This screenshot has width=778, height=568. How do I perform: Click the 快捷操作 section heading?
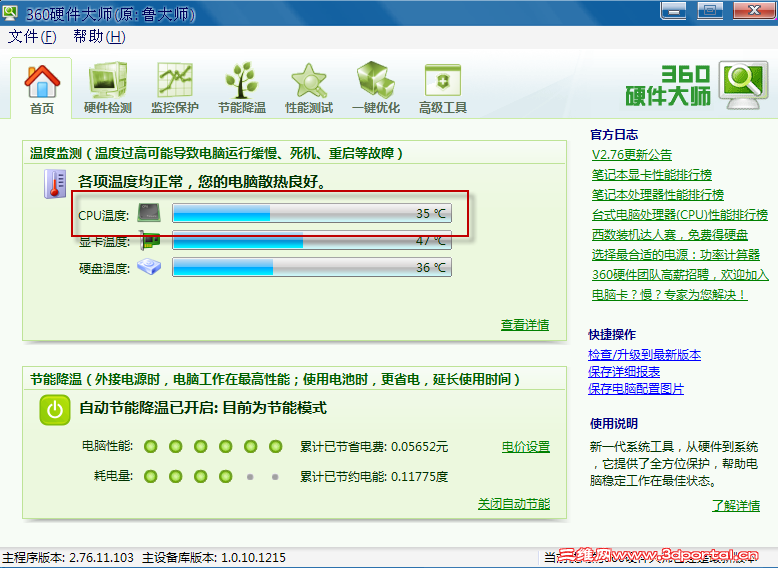coord(612,334)
